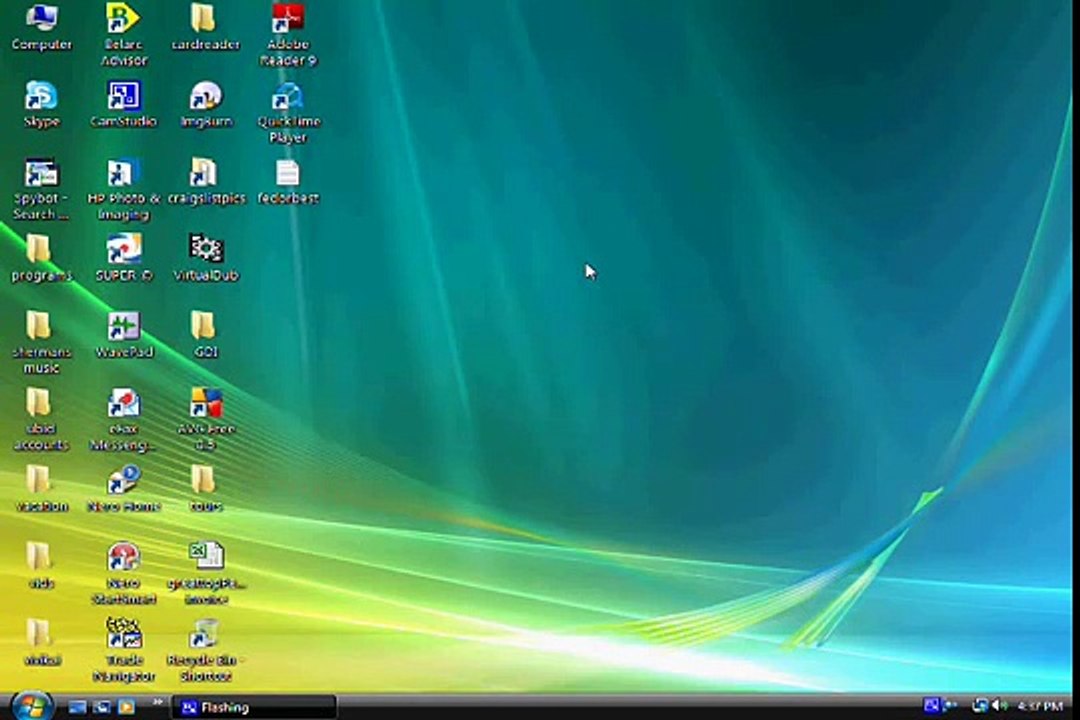Image resolution: width=1080 pixels, height=720 pixels.
Task: Open Recycle Bin - Shortcut icon
Action: point(205,651)
